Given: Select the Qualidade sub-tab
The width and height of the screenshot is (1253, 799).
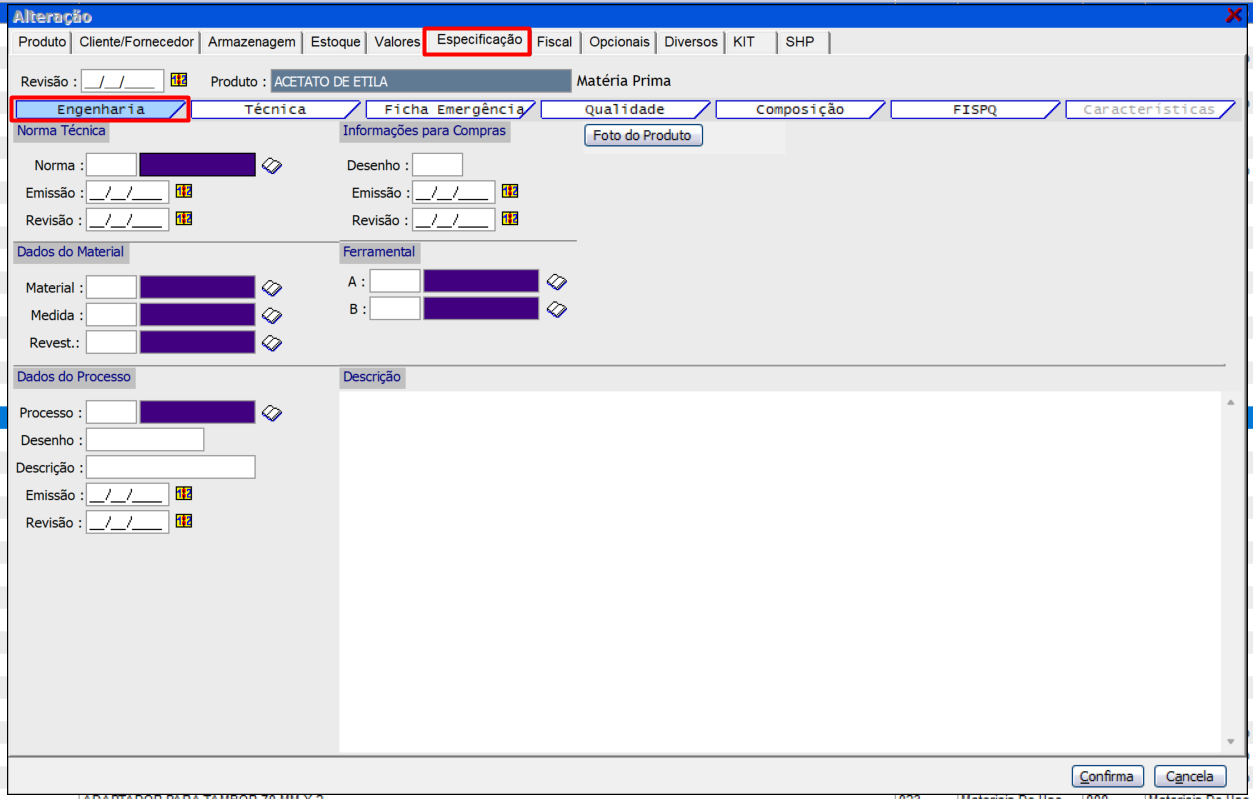Looking at the screenshot, I should pyautogui.click(x=624, y=110).
